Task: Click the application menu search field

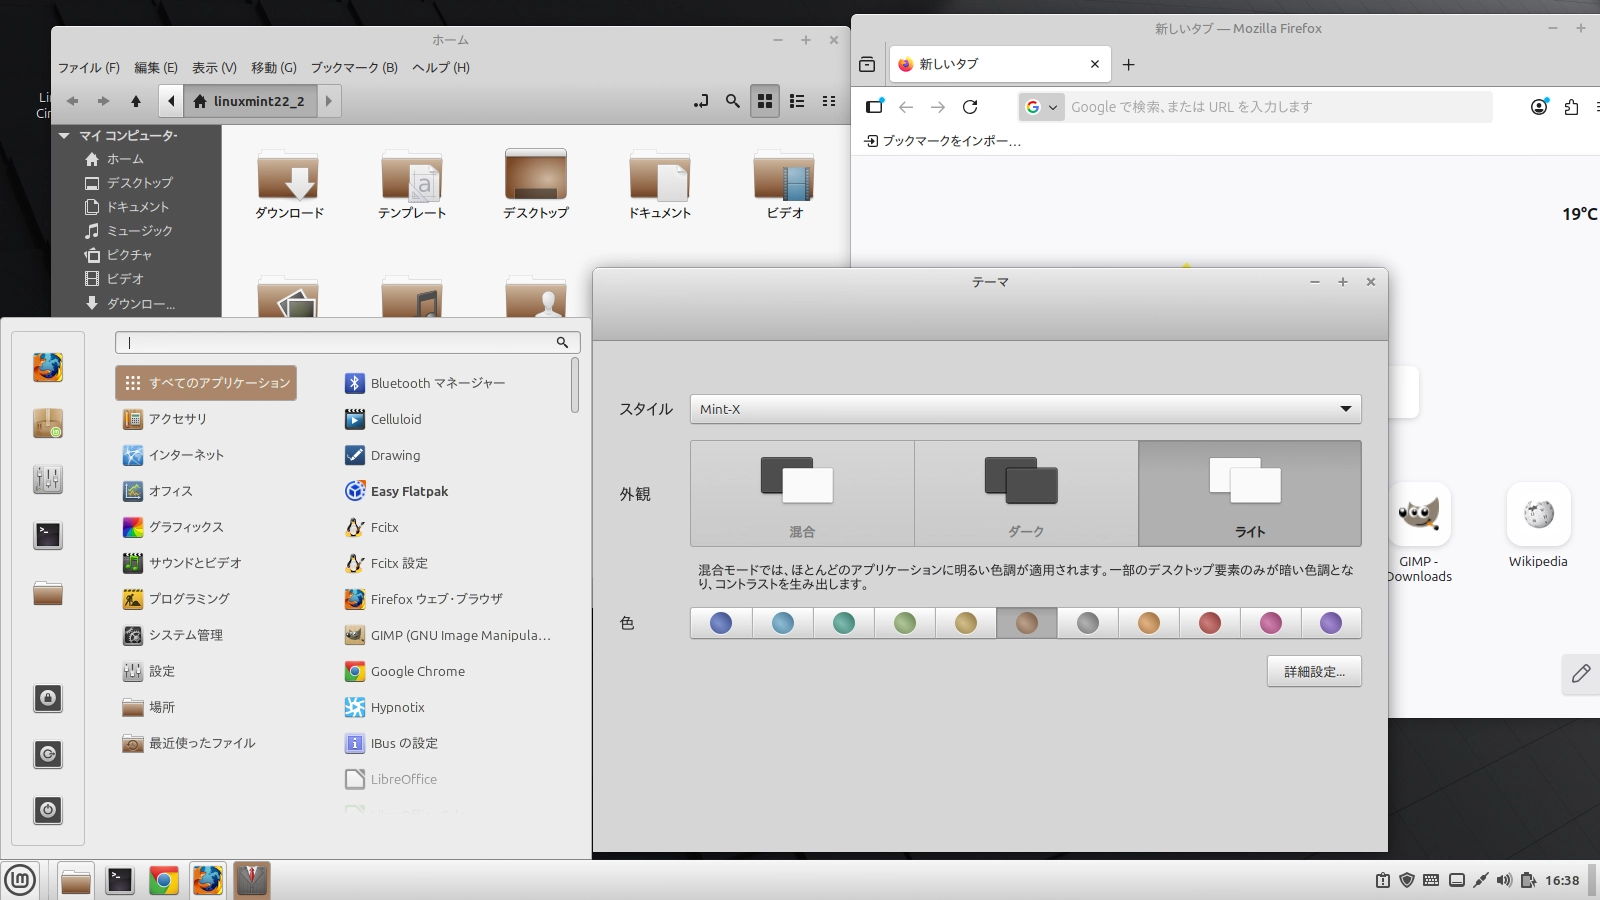Action: pos(347,342)
